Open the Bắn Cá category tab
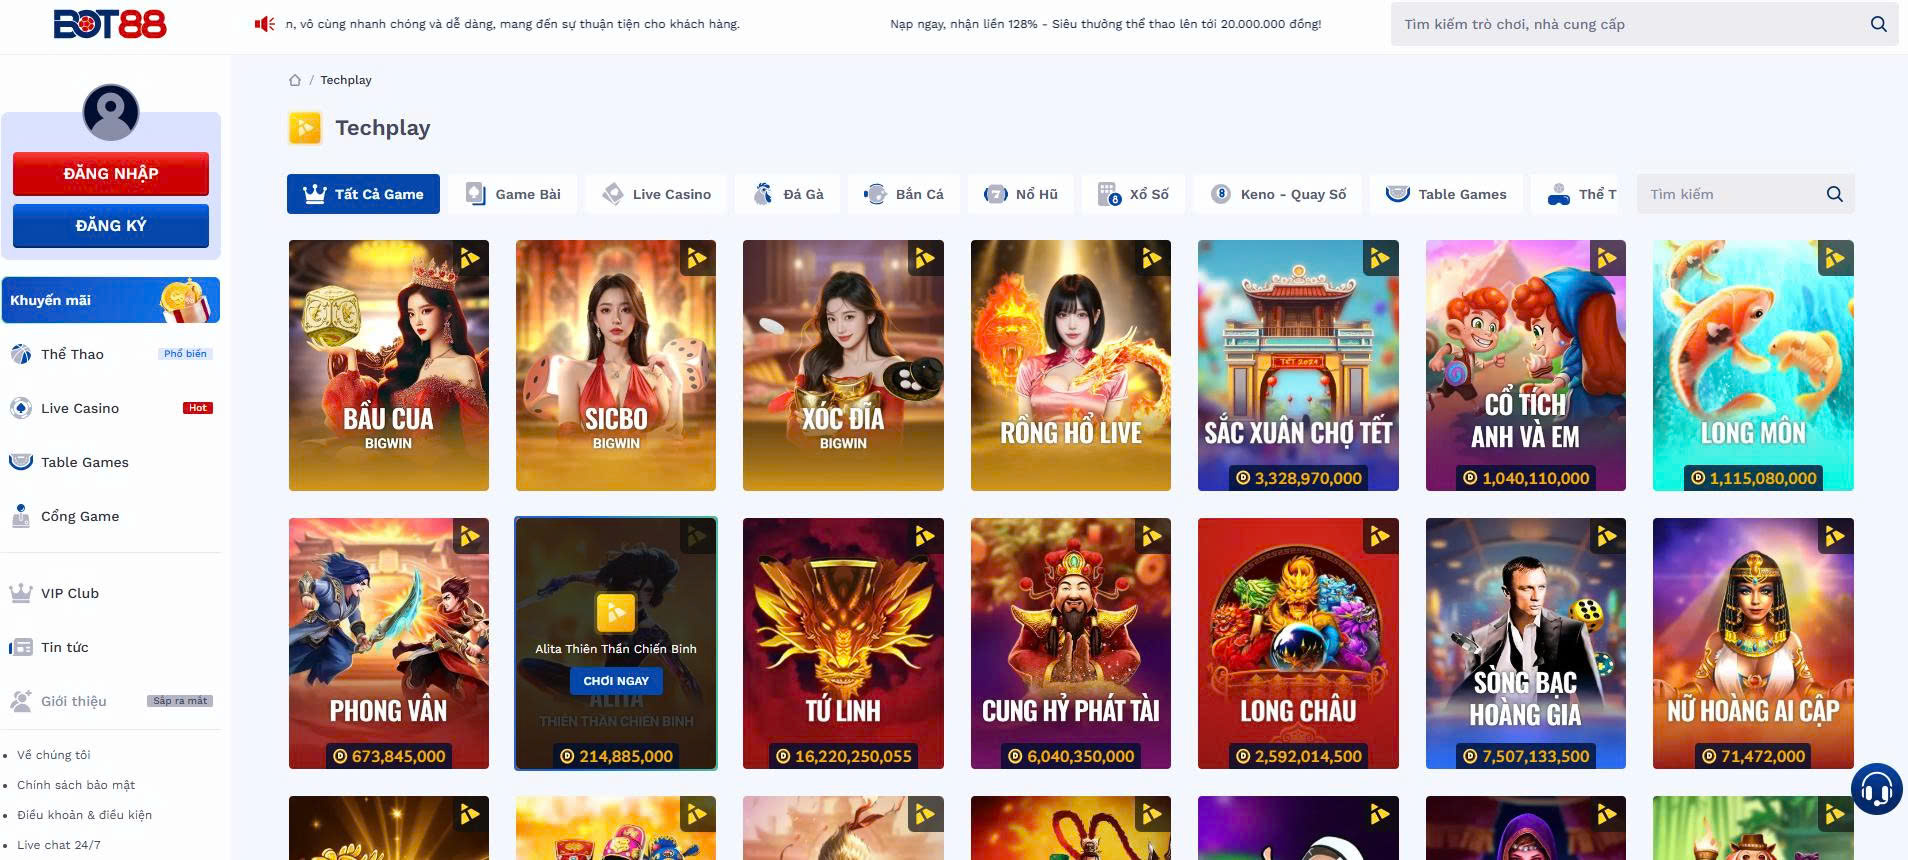 (904, 194)
